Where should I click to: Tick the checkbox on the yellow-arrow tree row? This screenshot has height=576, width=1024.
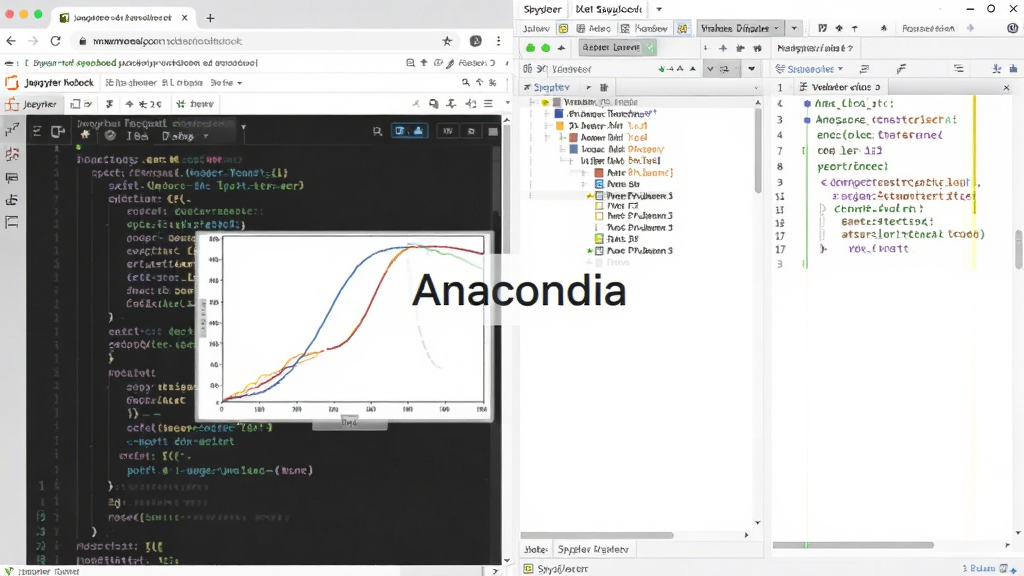pos(599,196)
